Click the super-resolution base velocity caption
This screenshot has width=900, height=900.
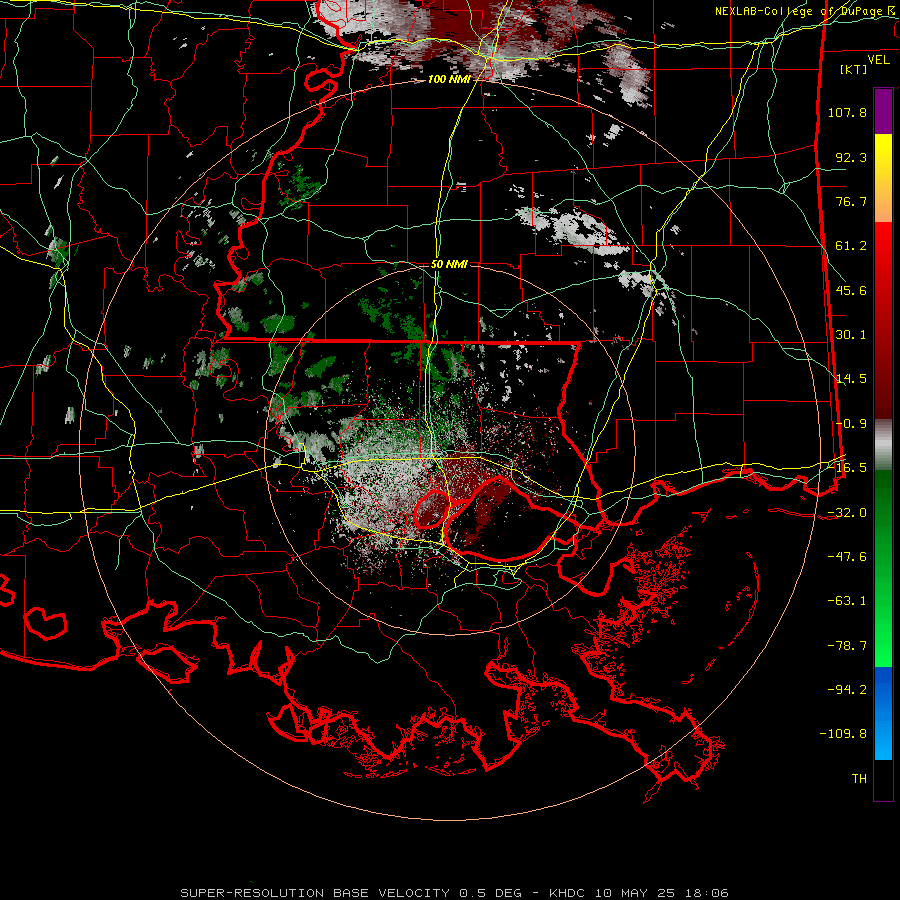coord(454,893)
